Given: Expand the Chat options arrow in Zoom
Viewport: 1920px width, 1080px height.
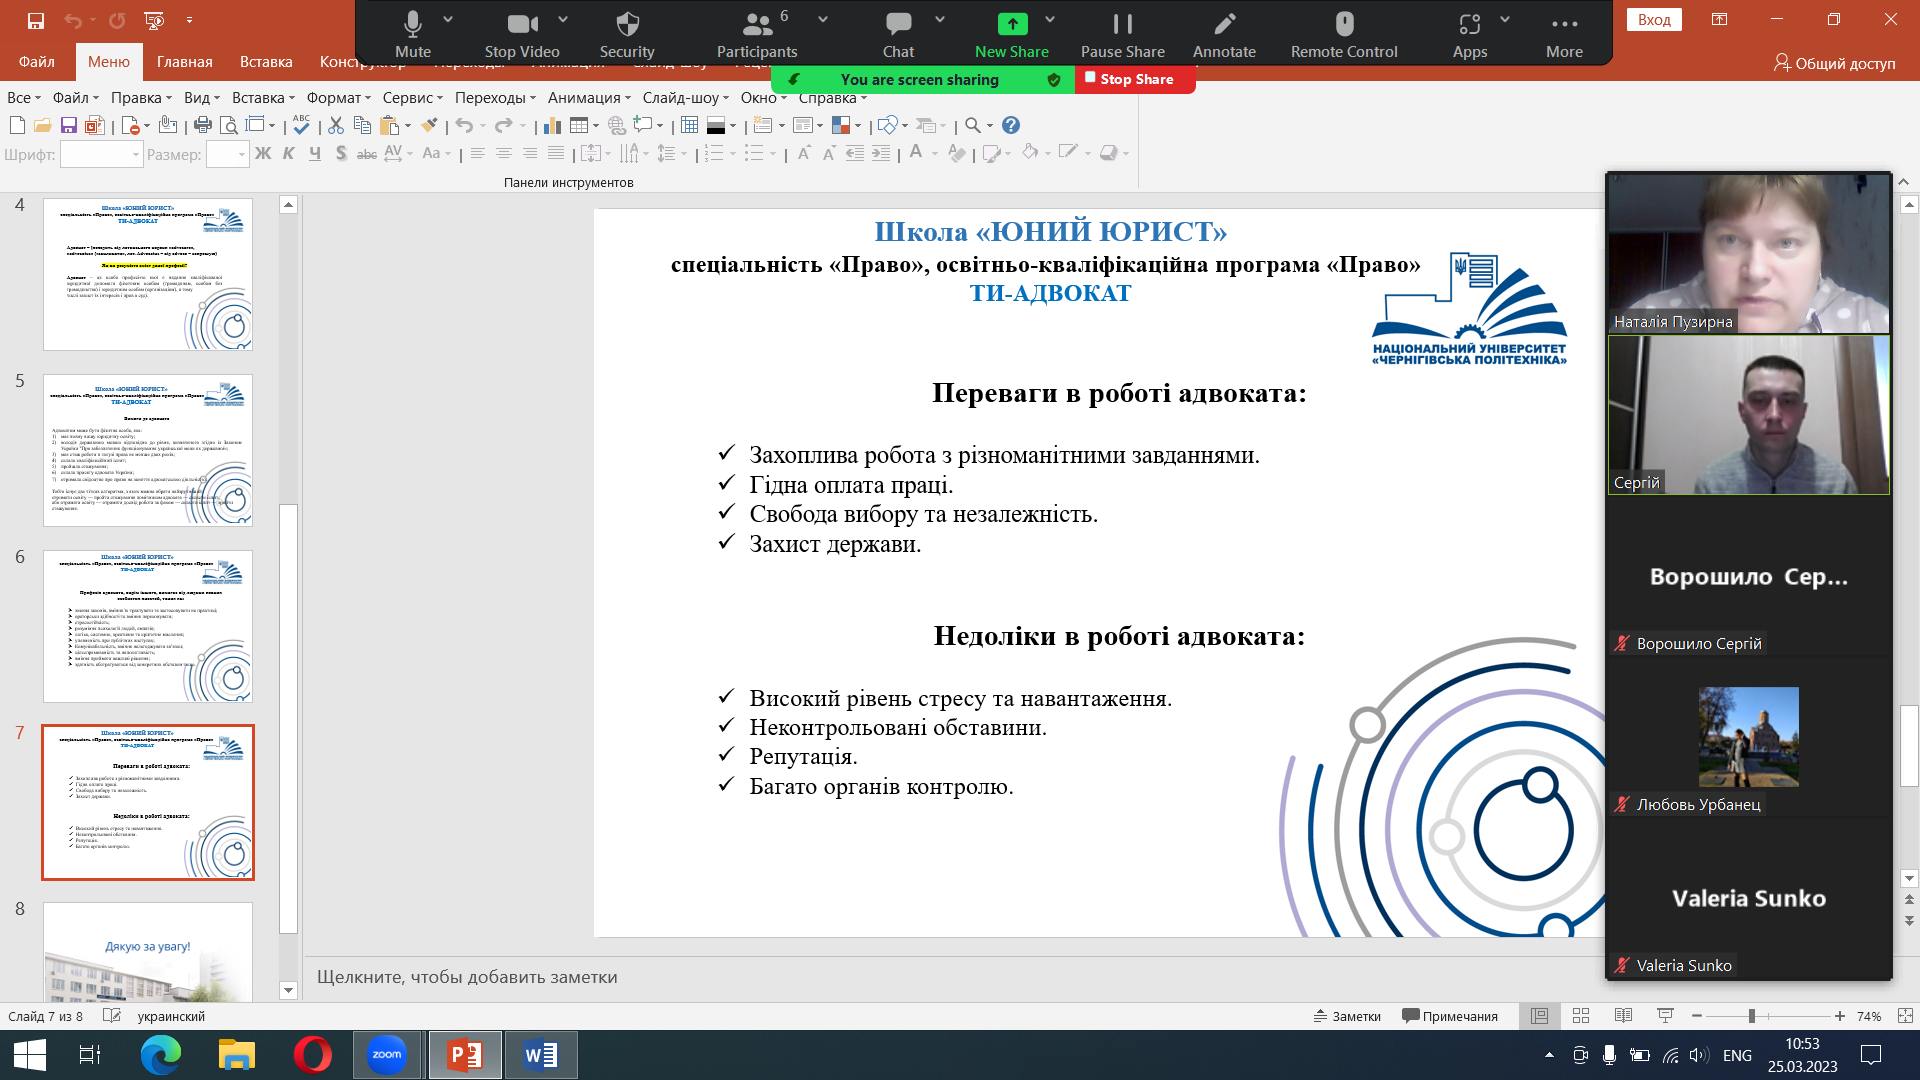Looking at the screenshot, I should click(940, 19).
